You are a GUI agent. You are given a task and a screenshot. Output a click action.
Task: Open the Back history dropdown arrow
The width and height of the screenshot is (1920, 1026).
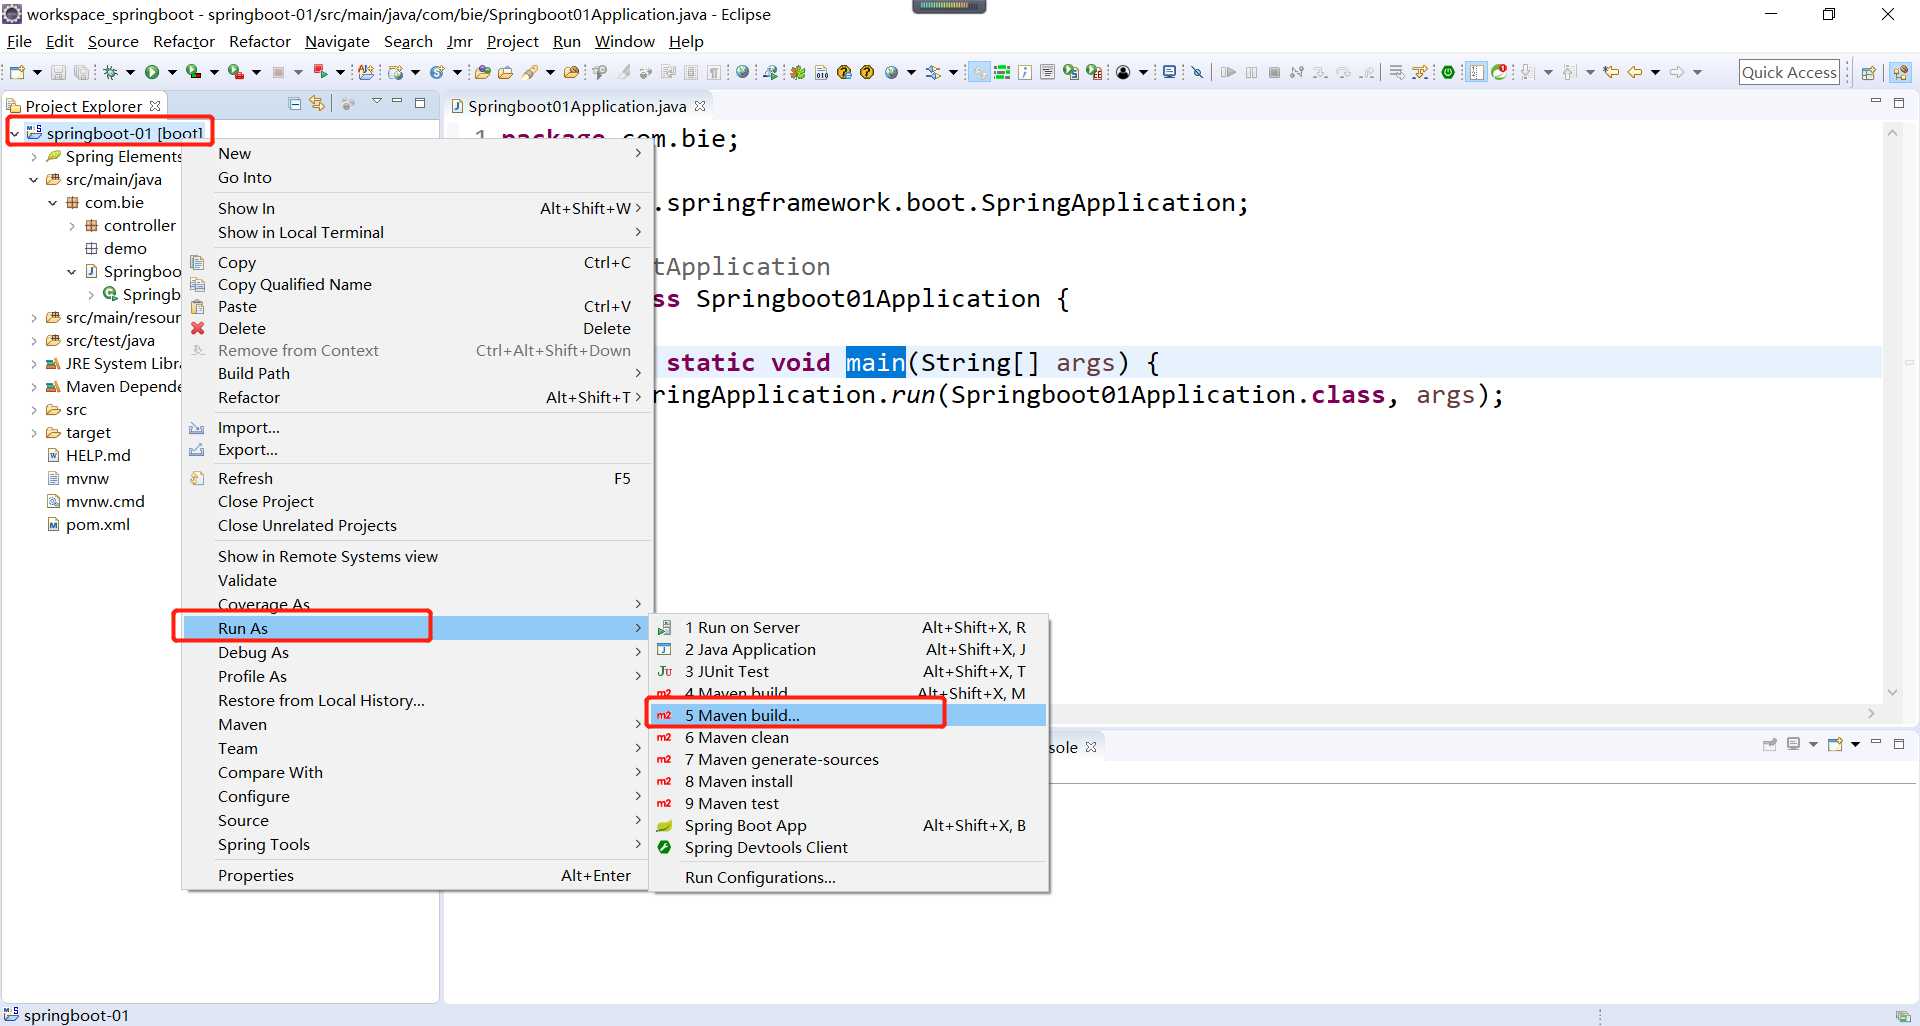[1655, 72]
